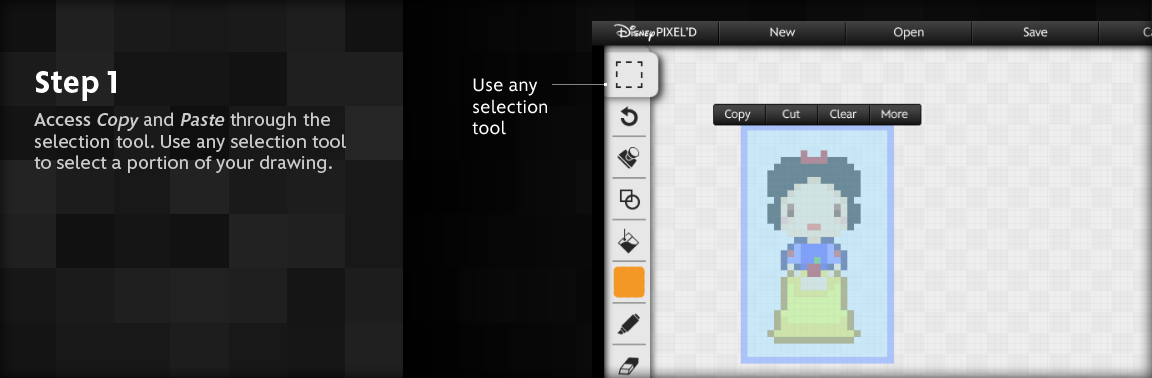Clear the selected area

(x=843, y=114)
